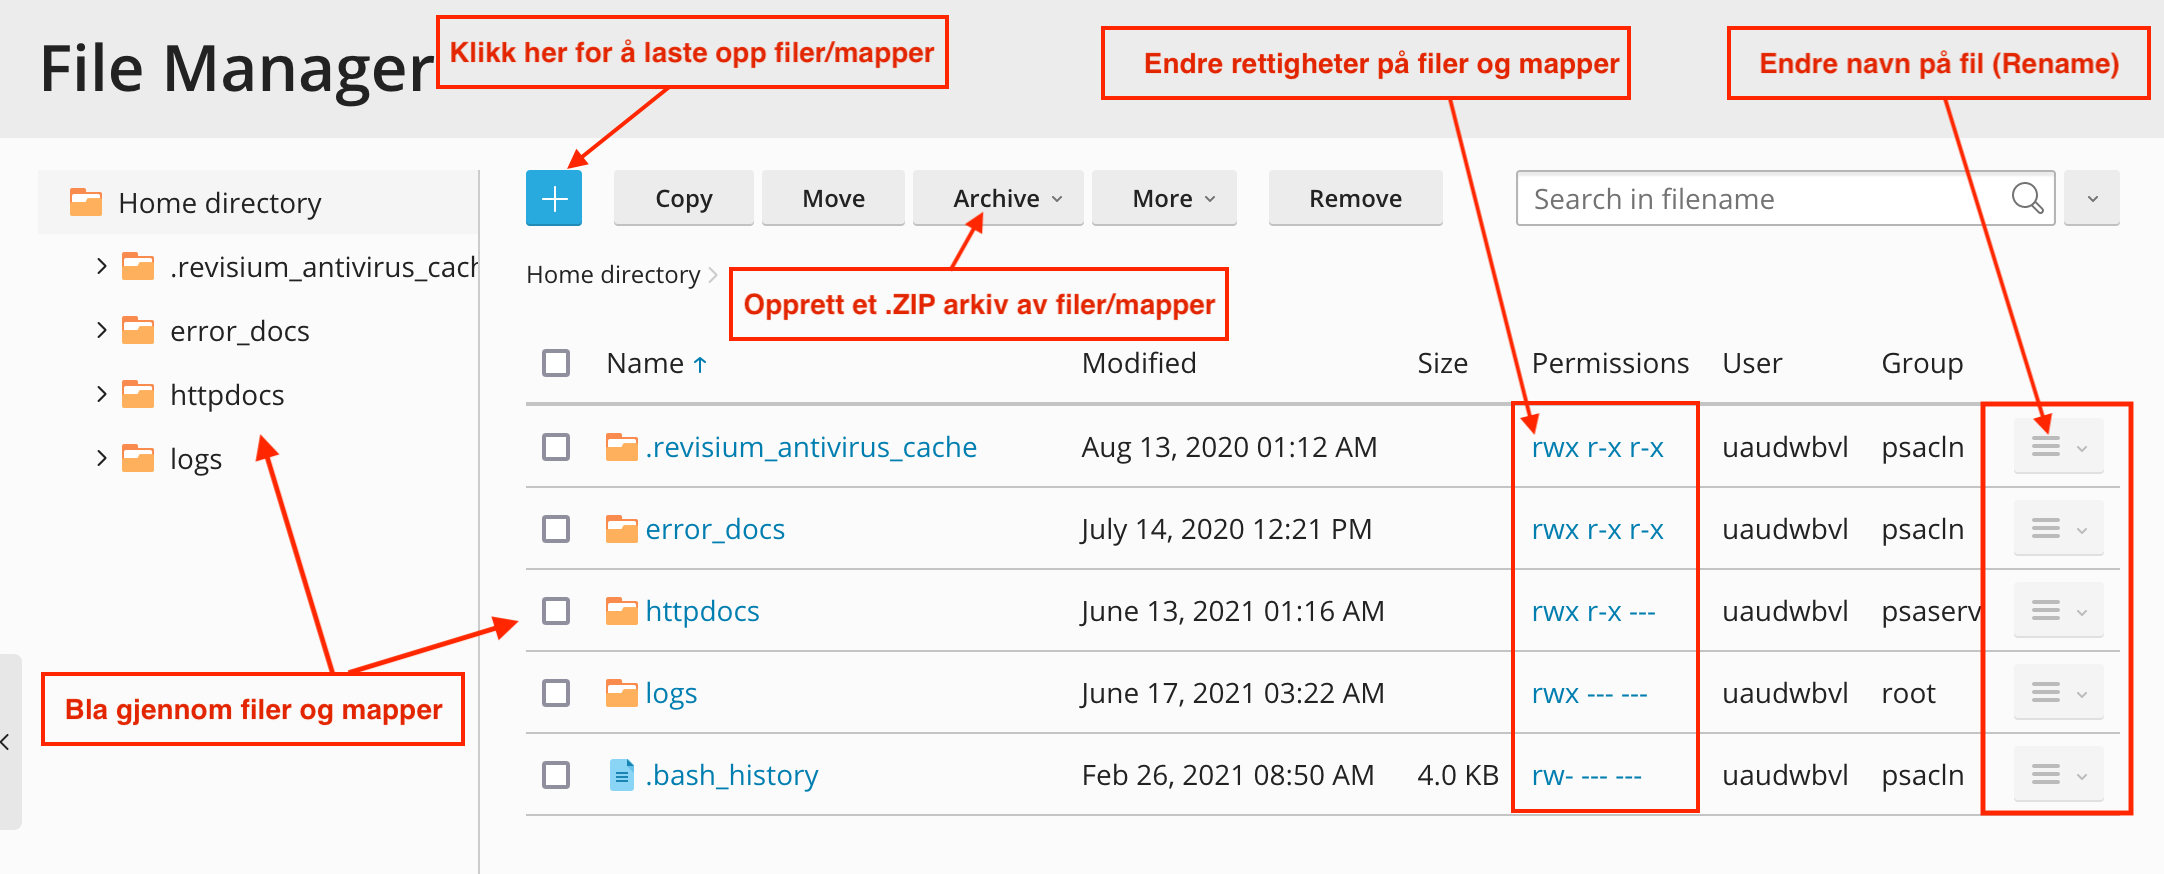This screenshot has width=2164, height=874.
Task: Open the httpdocs folder link in the list
Action: click(702, 611)
